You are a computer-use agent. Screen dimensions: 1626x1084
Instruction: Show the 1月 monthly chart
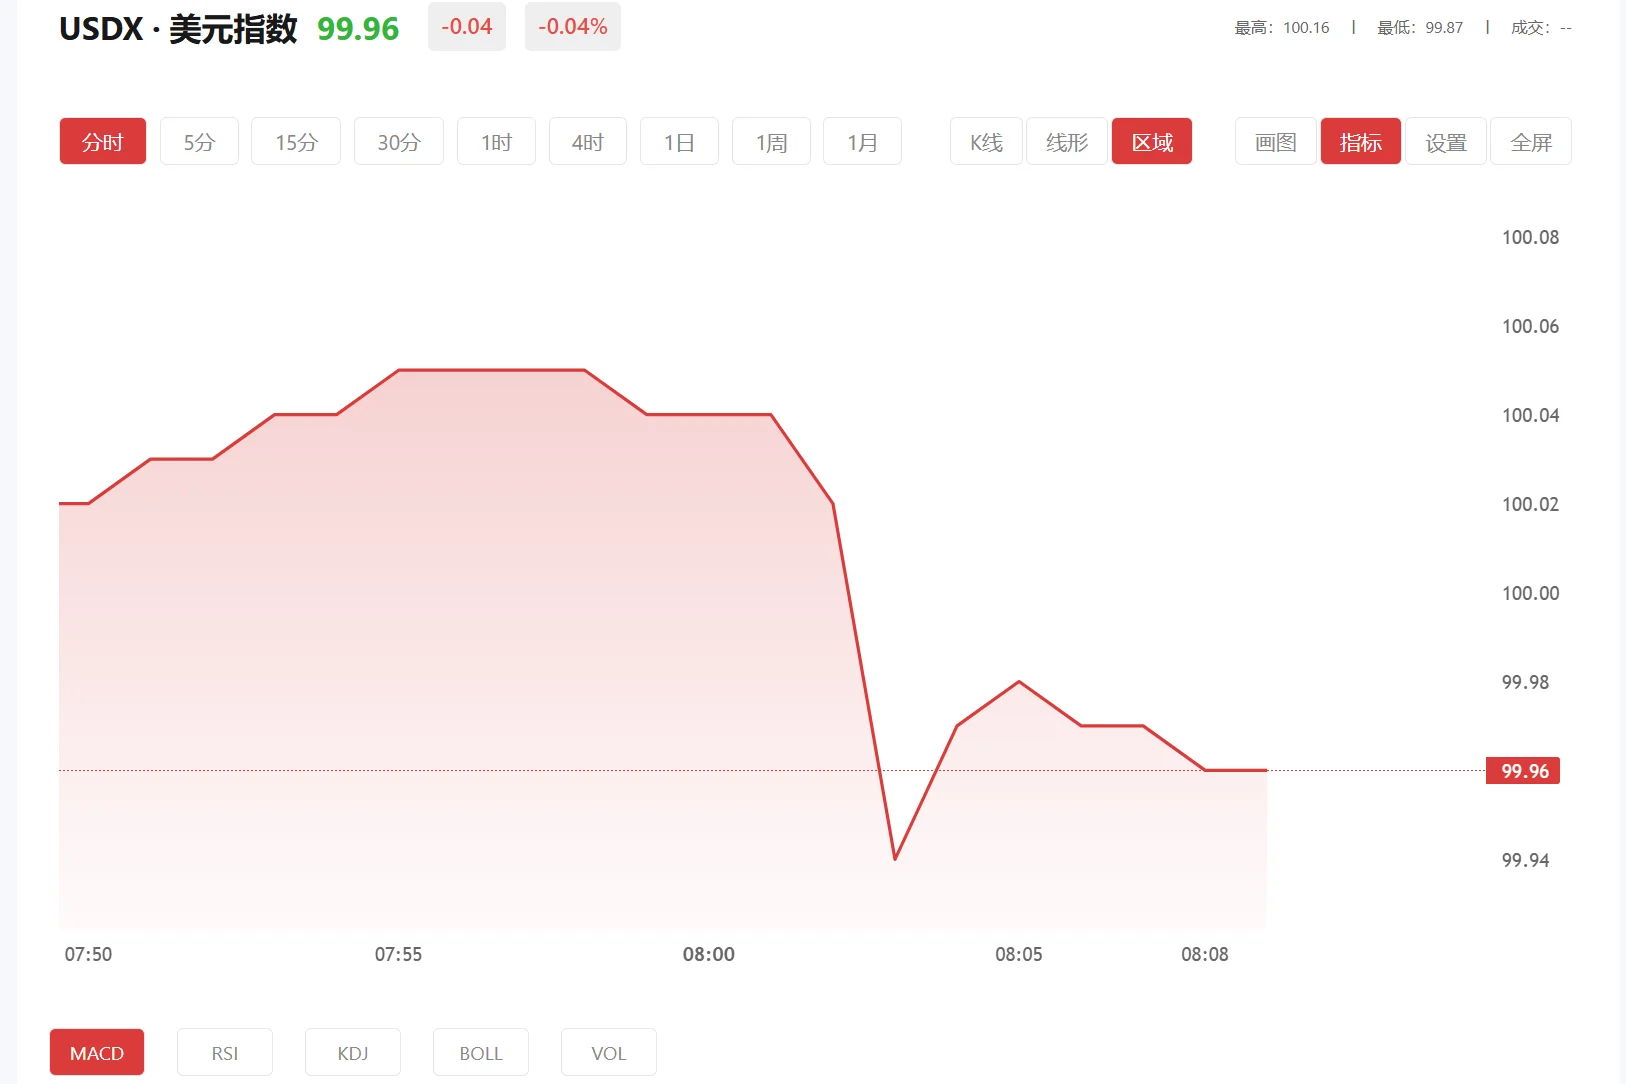point(862,142)
